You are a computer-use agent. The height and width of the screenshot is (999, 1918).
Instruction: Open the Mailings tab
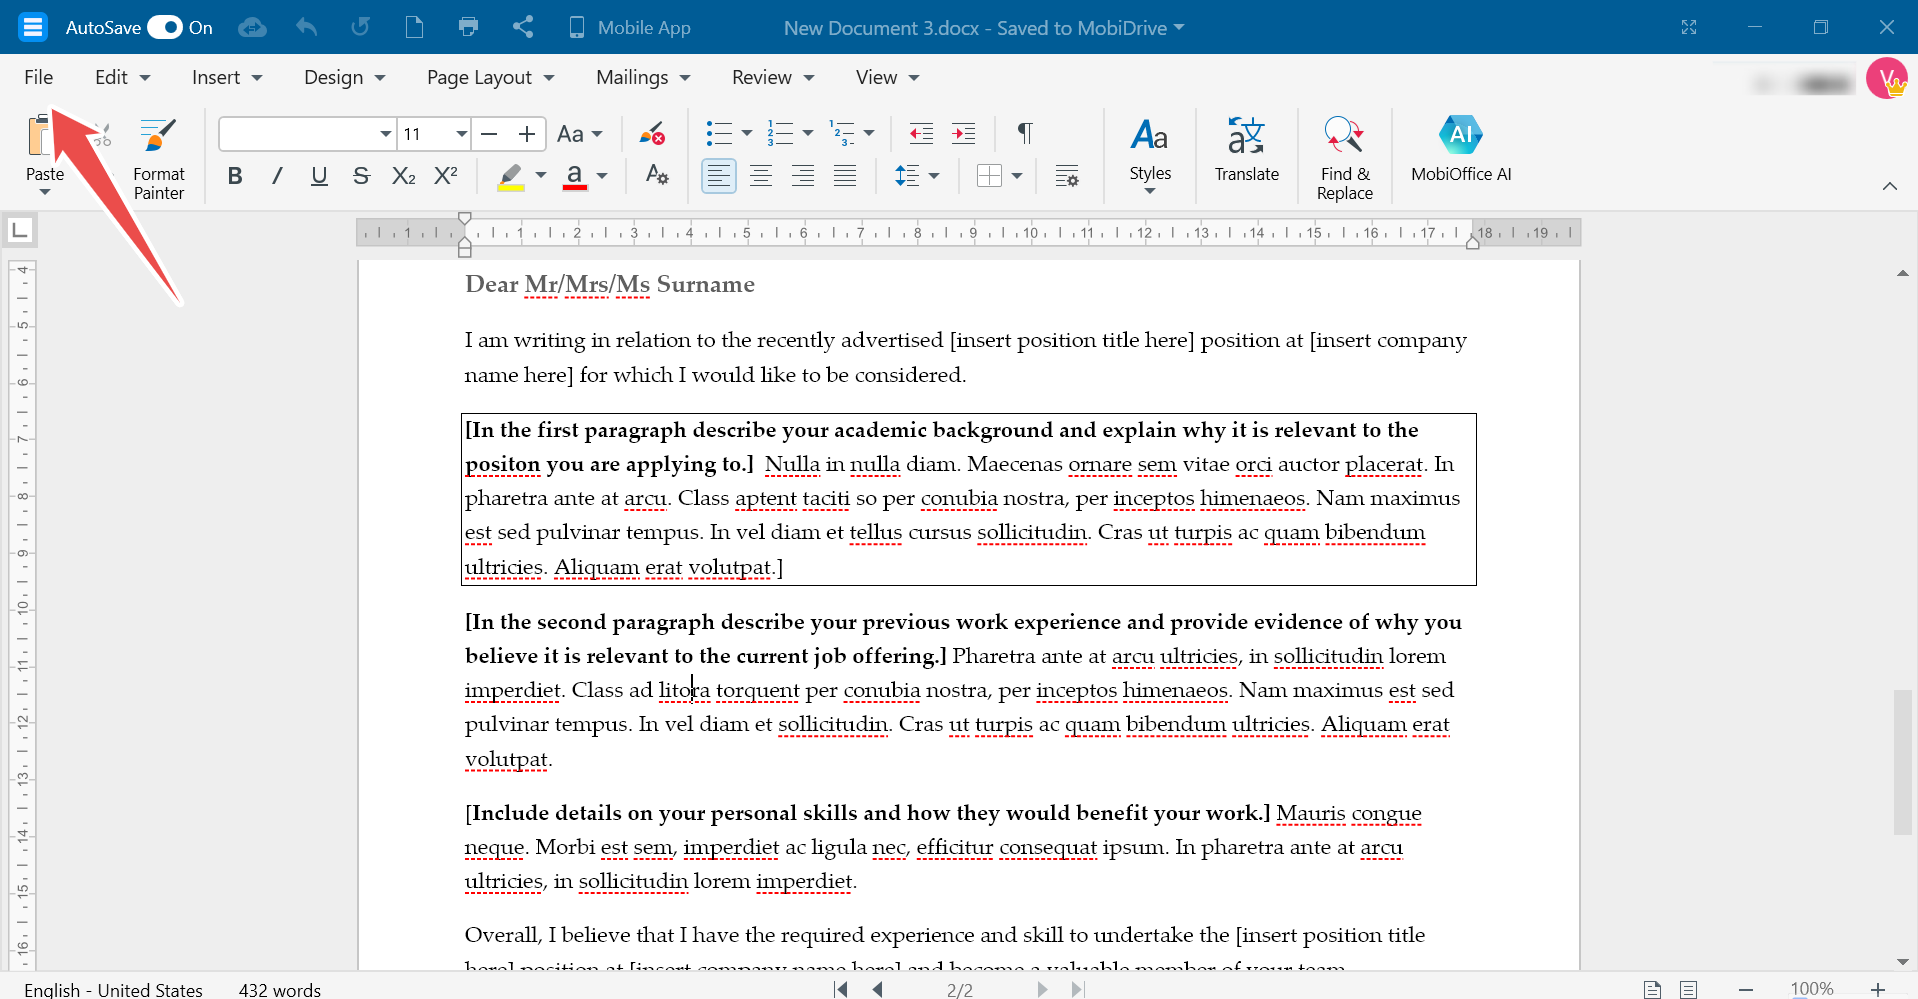point(643,77)
